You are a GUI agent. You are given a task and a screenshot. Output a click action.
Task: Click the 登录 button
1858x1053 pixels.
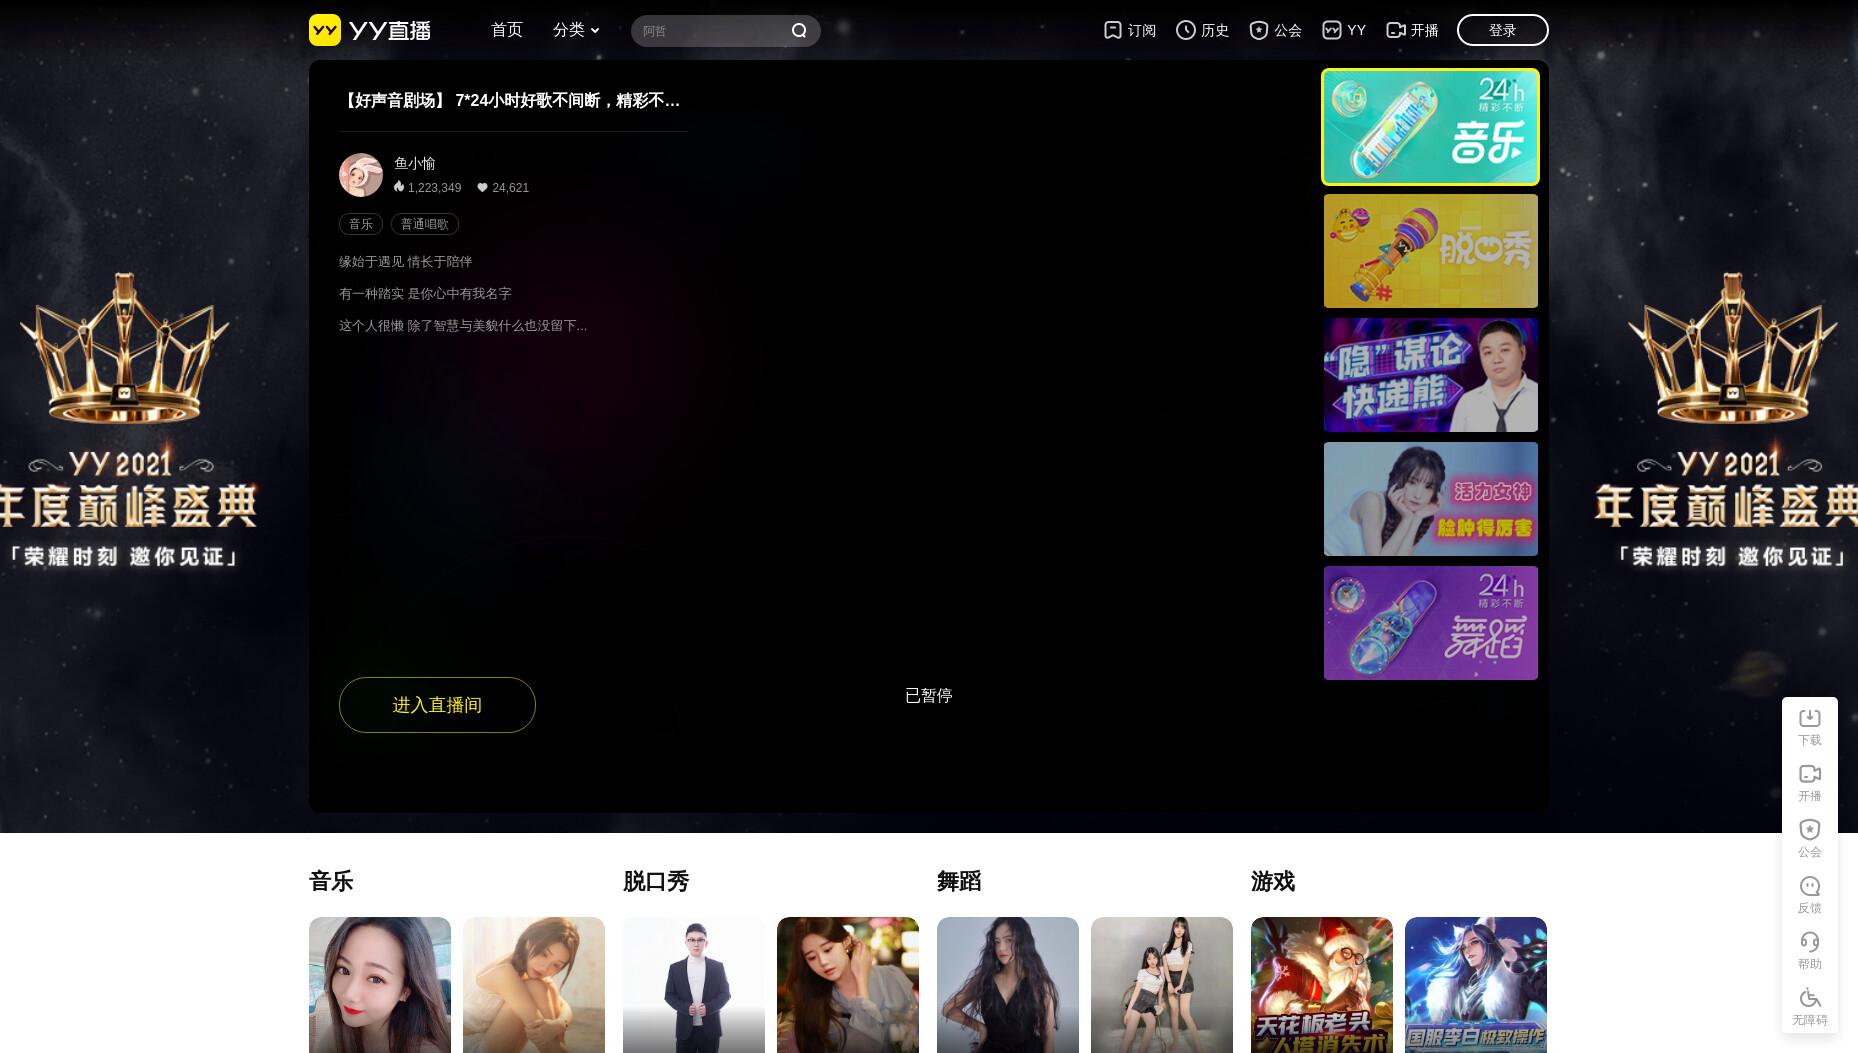click(x=1502, y=30)
